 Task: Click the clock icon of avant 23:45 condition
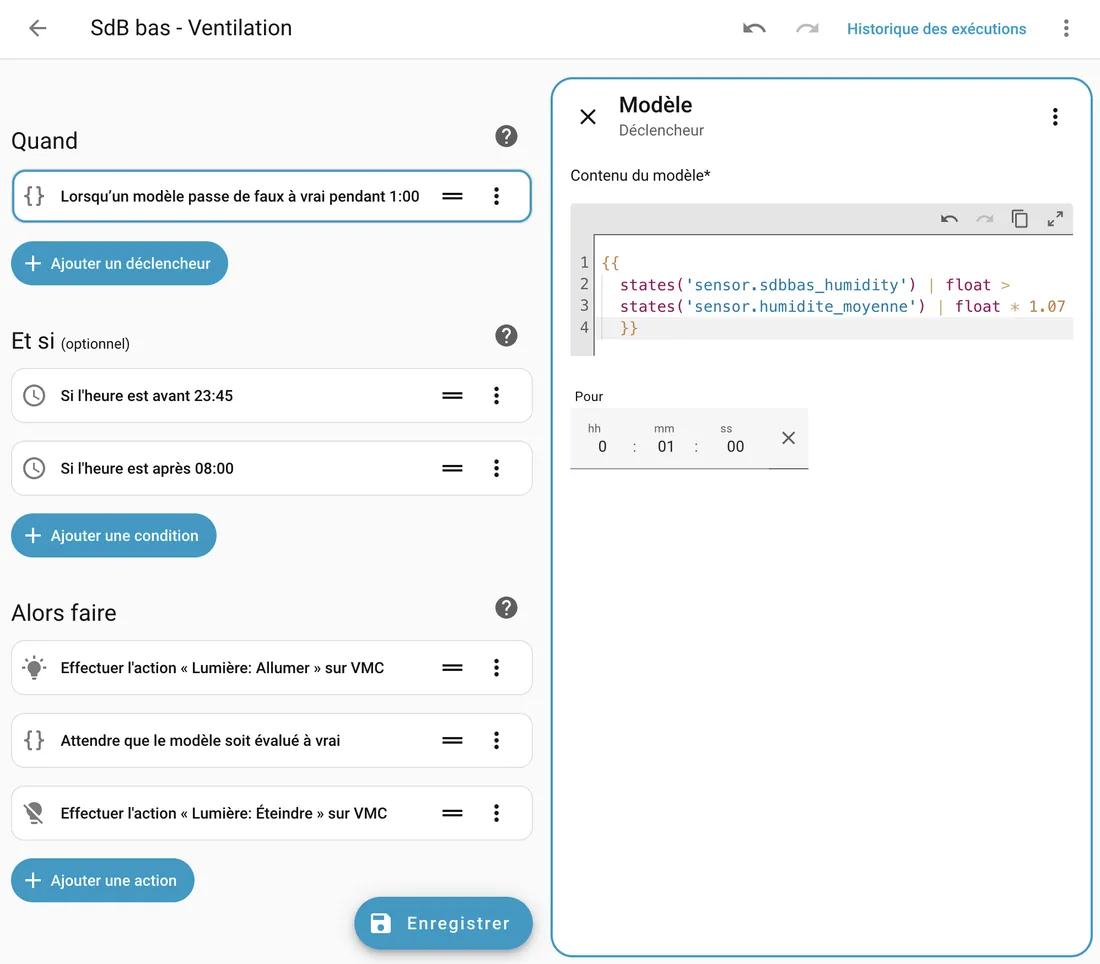[x=34, y=396]
